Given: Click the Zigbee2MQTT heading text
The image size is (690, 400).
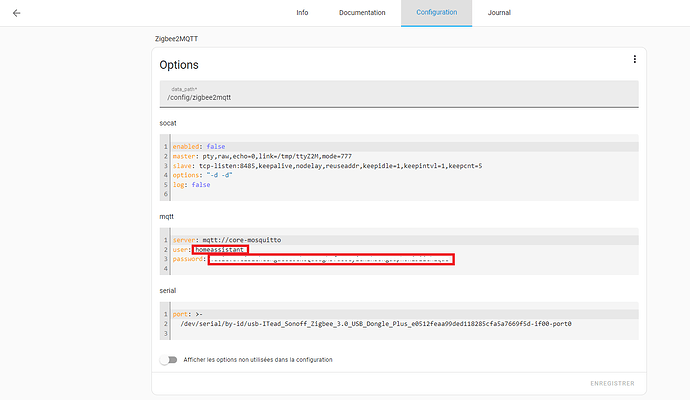Looking at the screenshot, I should click(176, 39).
